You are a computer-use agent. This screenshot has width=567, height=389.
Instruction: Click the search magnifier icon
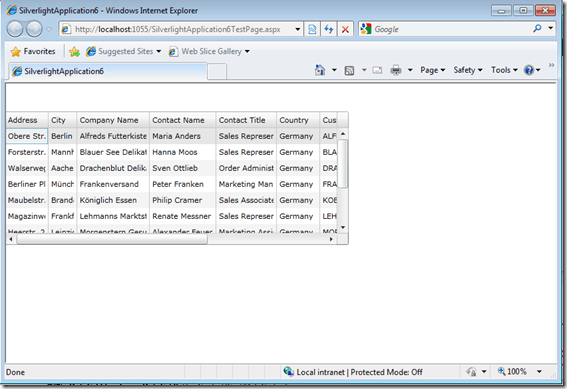click(x=537, y=29)
